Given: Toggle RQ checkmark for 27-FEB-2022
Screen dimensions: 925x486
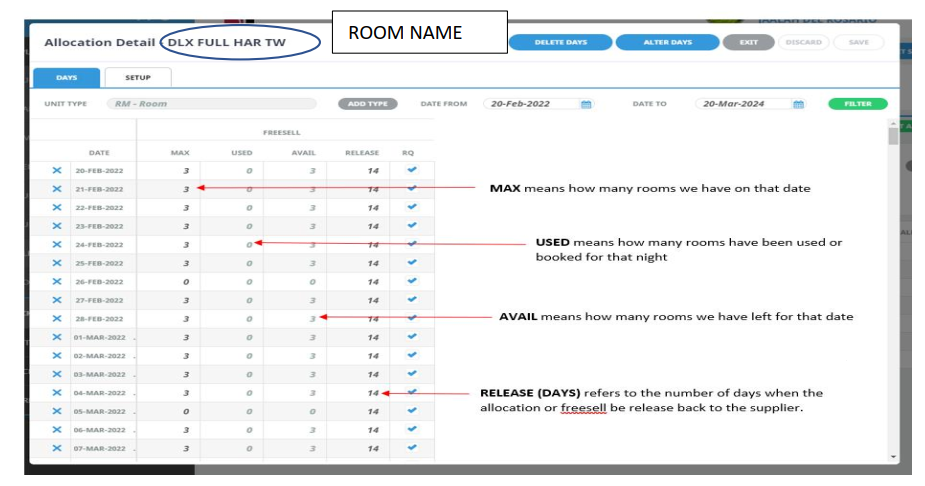Looking at the screenshot, I should (x=412, y=300).
